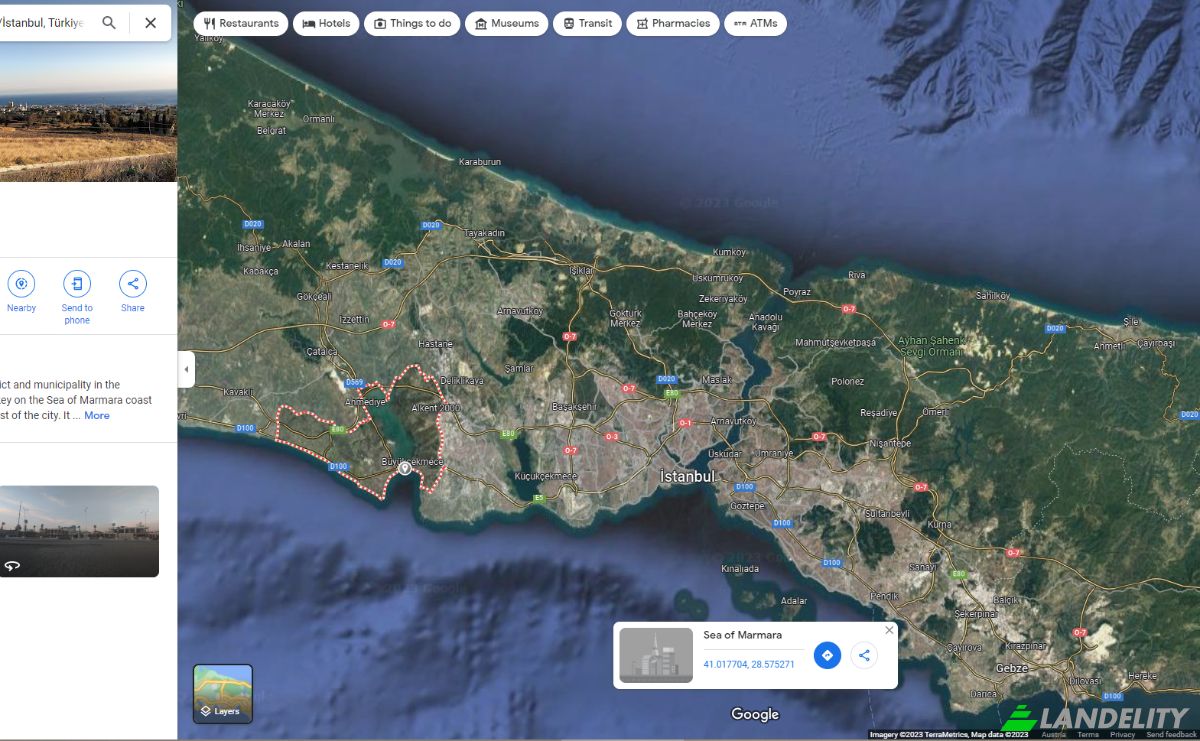1200x741 pixels.
Task: Show Transit locations on map
Action: (x=587, y=23)
